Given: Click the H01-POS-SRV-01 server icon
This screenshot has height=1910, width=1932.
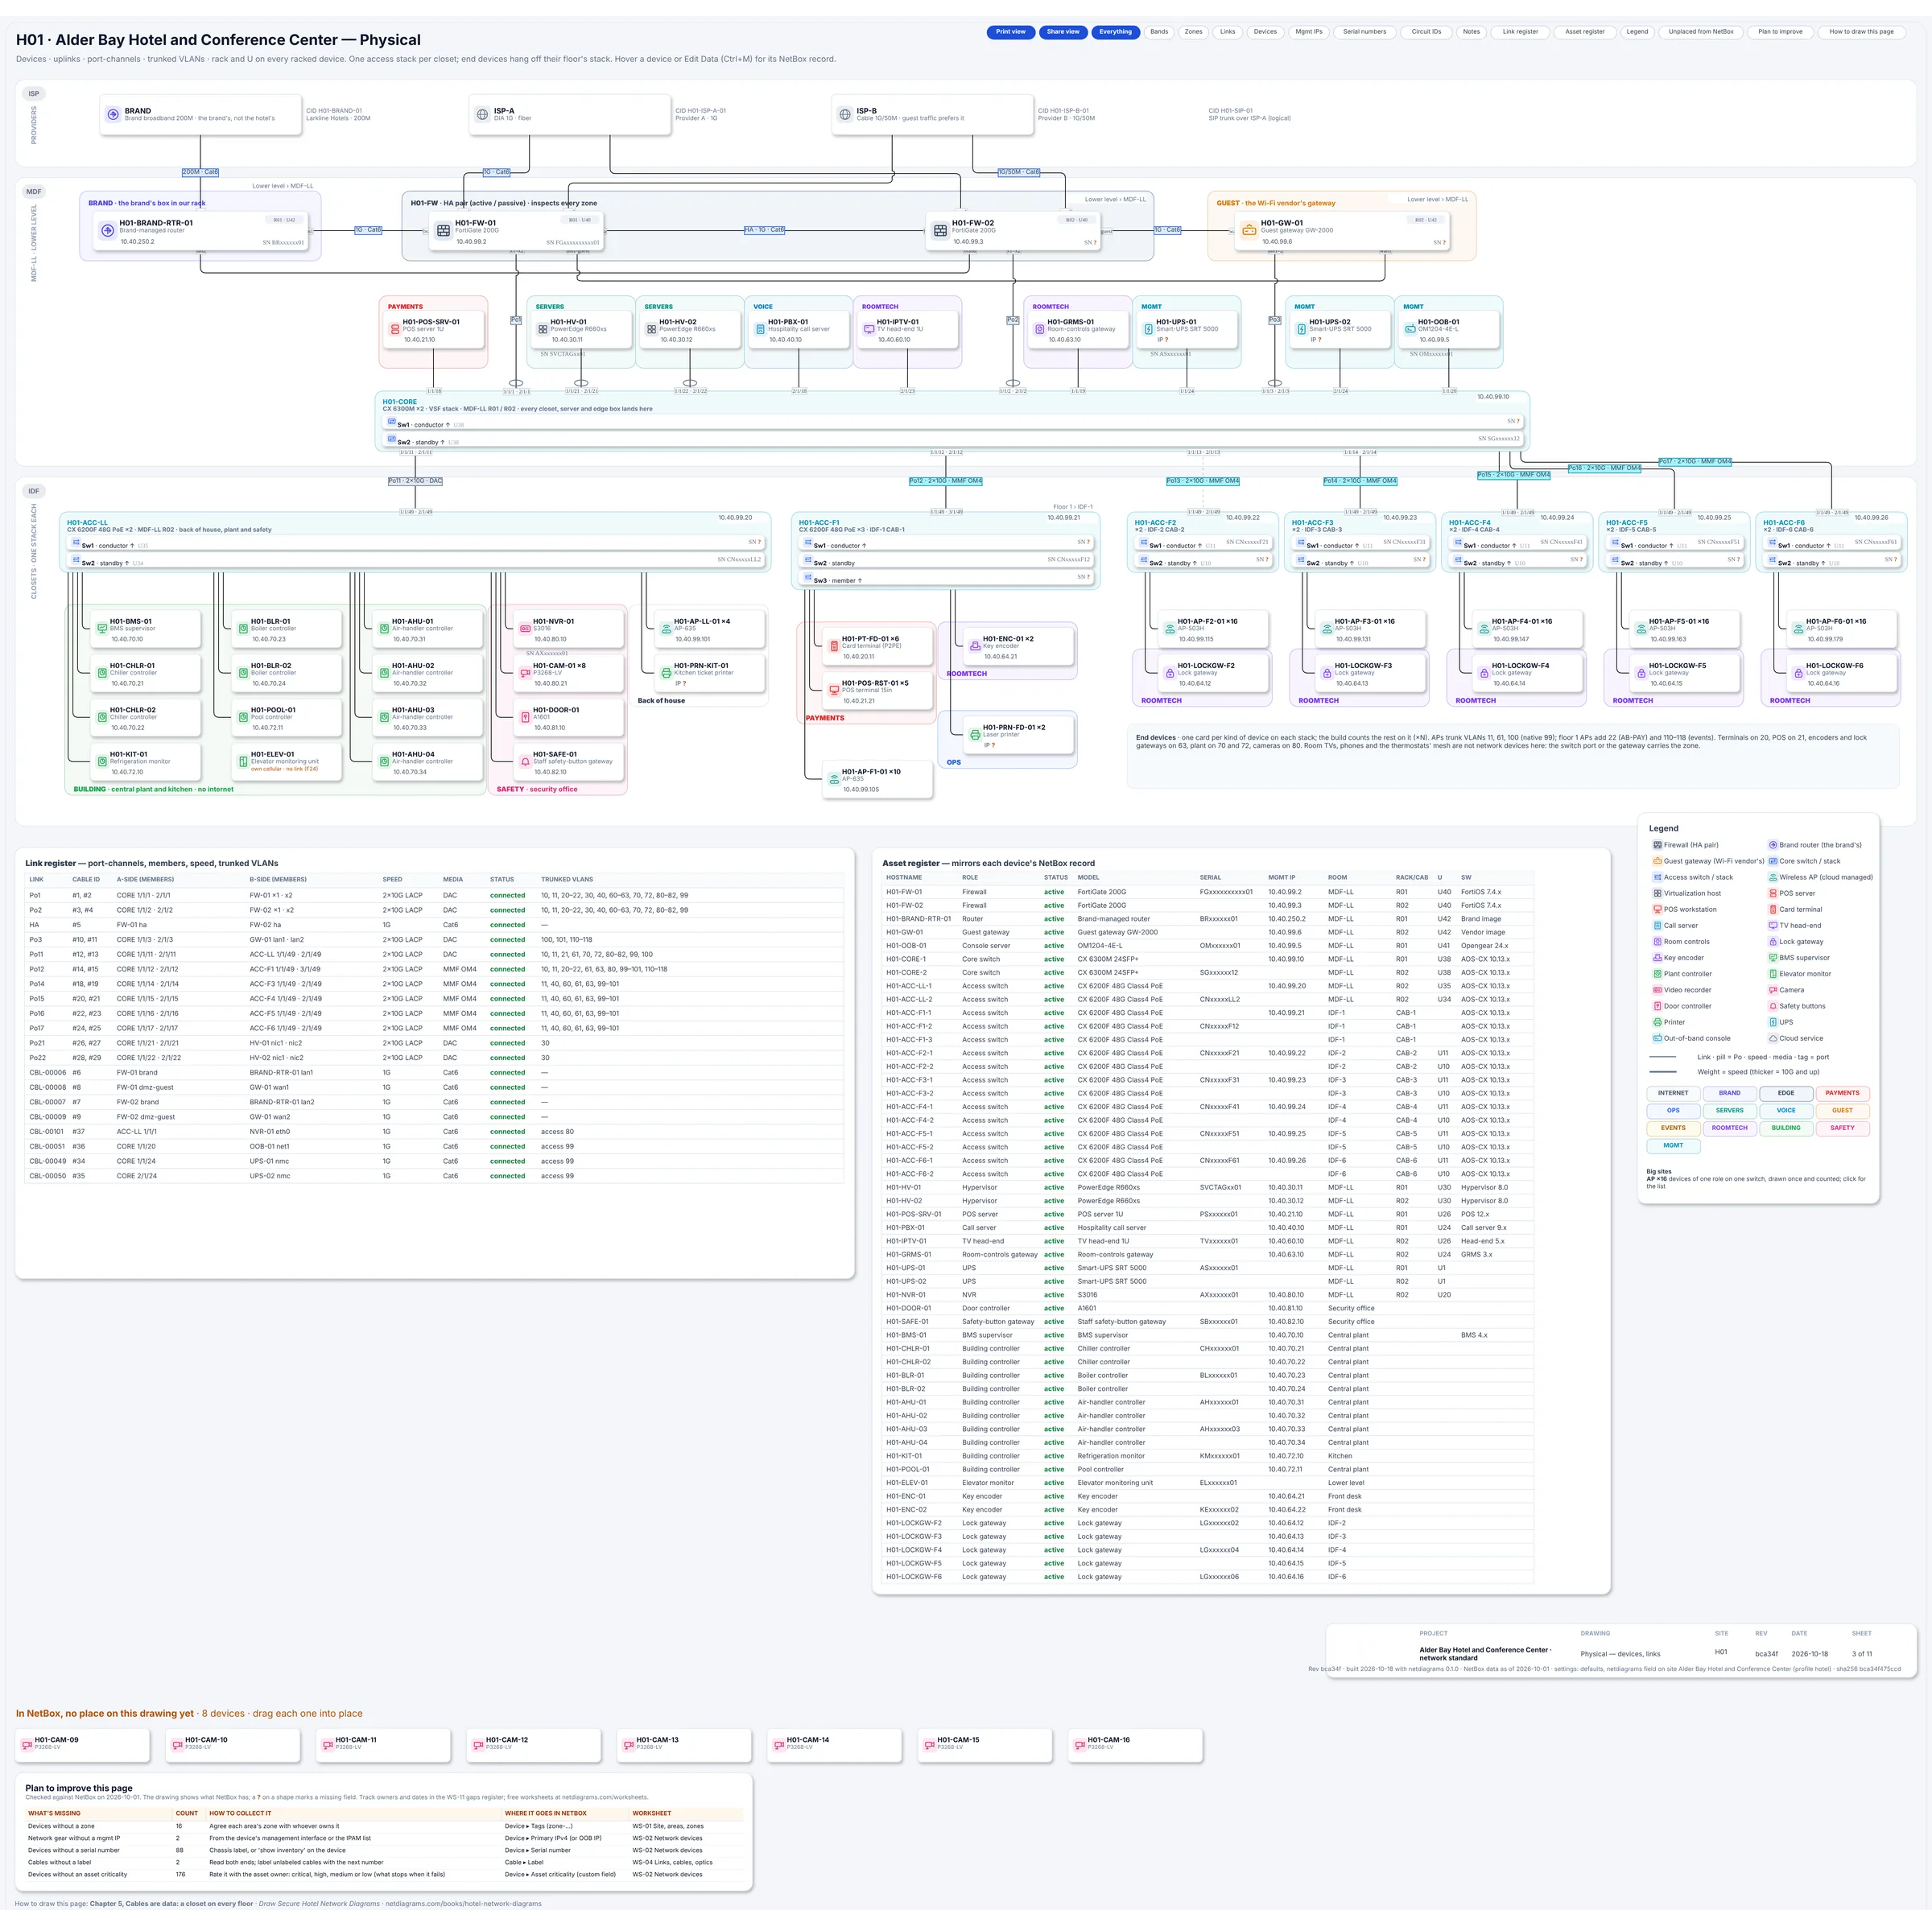Looking at the screenshot, I should point(395,329).
